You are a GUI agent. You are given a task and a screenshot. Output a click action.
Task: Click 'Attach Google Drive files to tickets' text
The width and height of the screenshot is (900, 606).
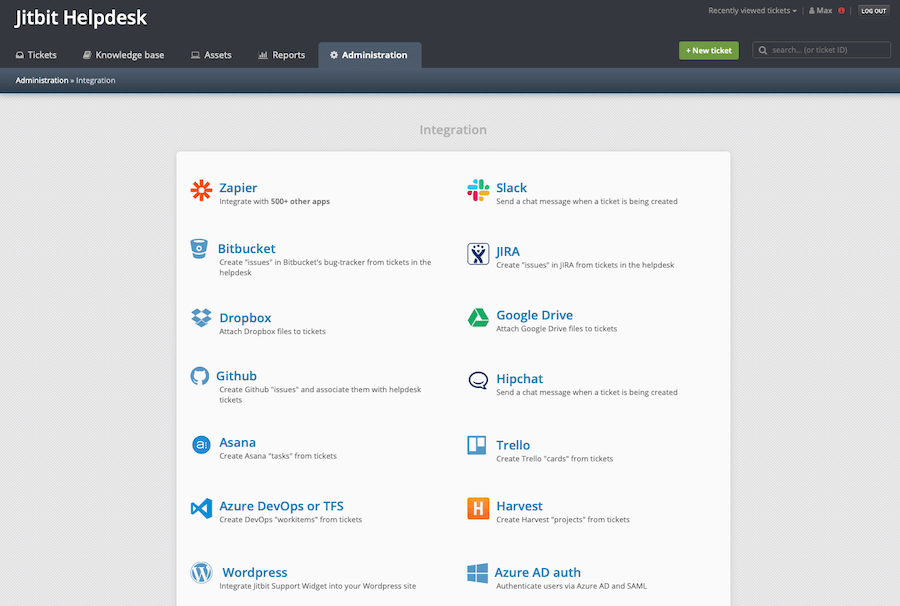tap(556, 328)
